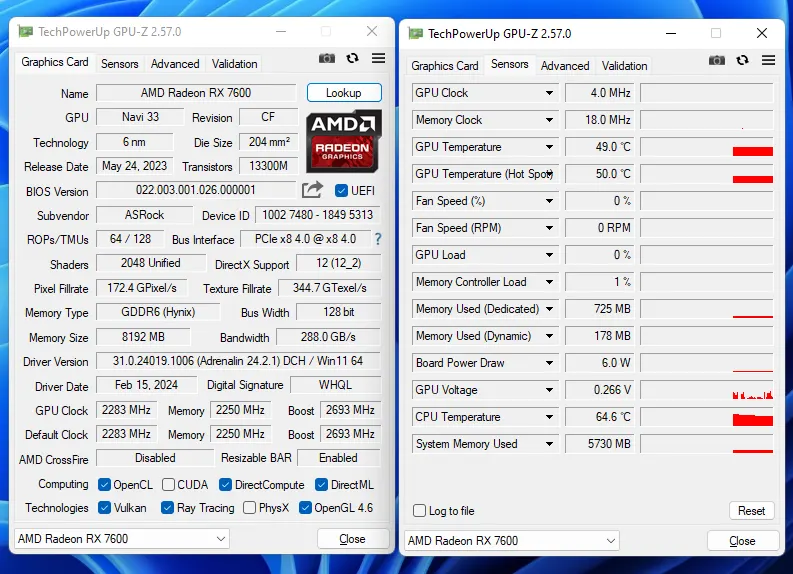
Task: Open the Hot Spot temperature sensor dropdown
Action: [549, 174]
